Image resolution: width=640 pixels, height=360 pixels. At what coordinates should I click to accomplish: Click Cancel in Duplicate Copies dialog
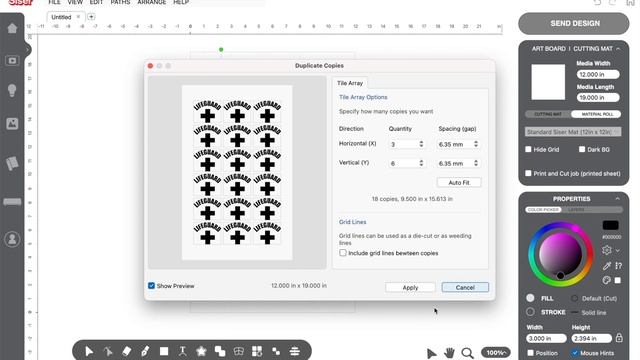pos(465,287)
